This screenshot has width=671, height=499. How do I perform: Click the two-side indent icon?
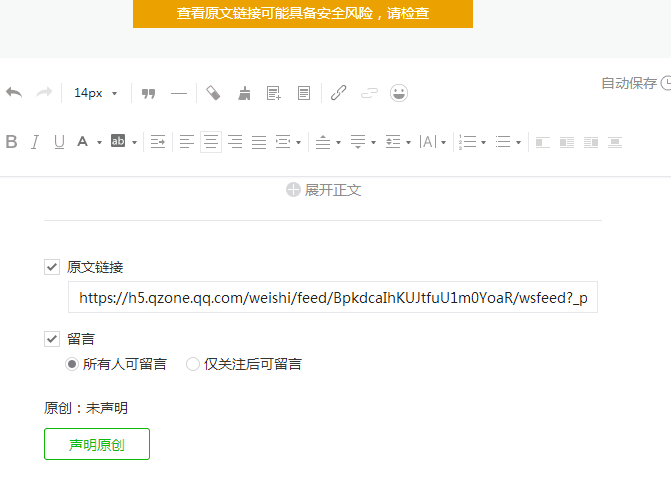click(x=283, y=142)
